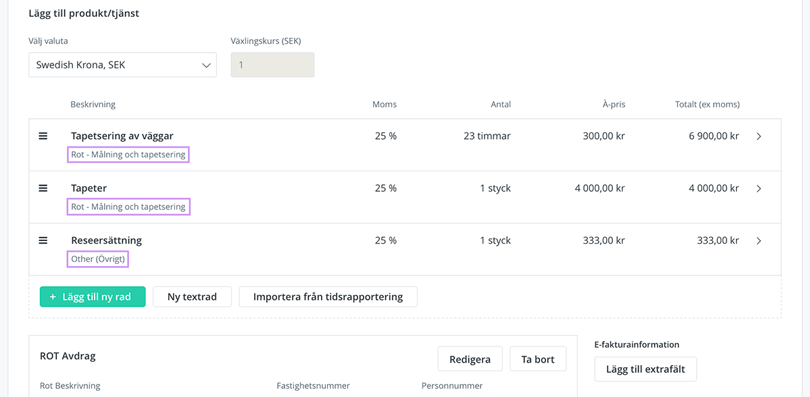Click Redigera in ROT Avdrag
The width and height of the screenshot is (810, 397).
[x=470, y=359]
